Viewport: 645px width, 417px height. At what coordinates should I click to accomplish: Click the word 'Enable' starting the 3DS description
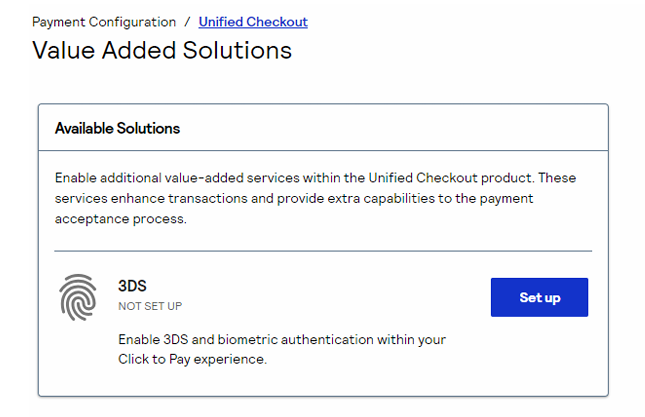tap(139, 340)
